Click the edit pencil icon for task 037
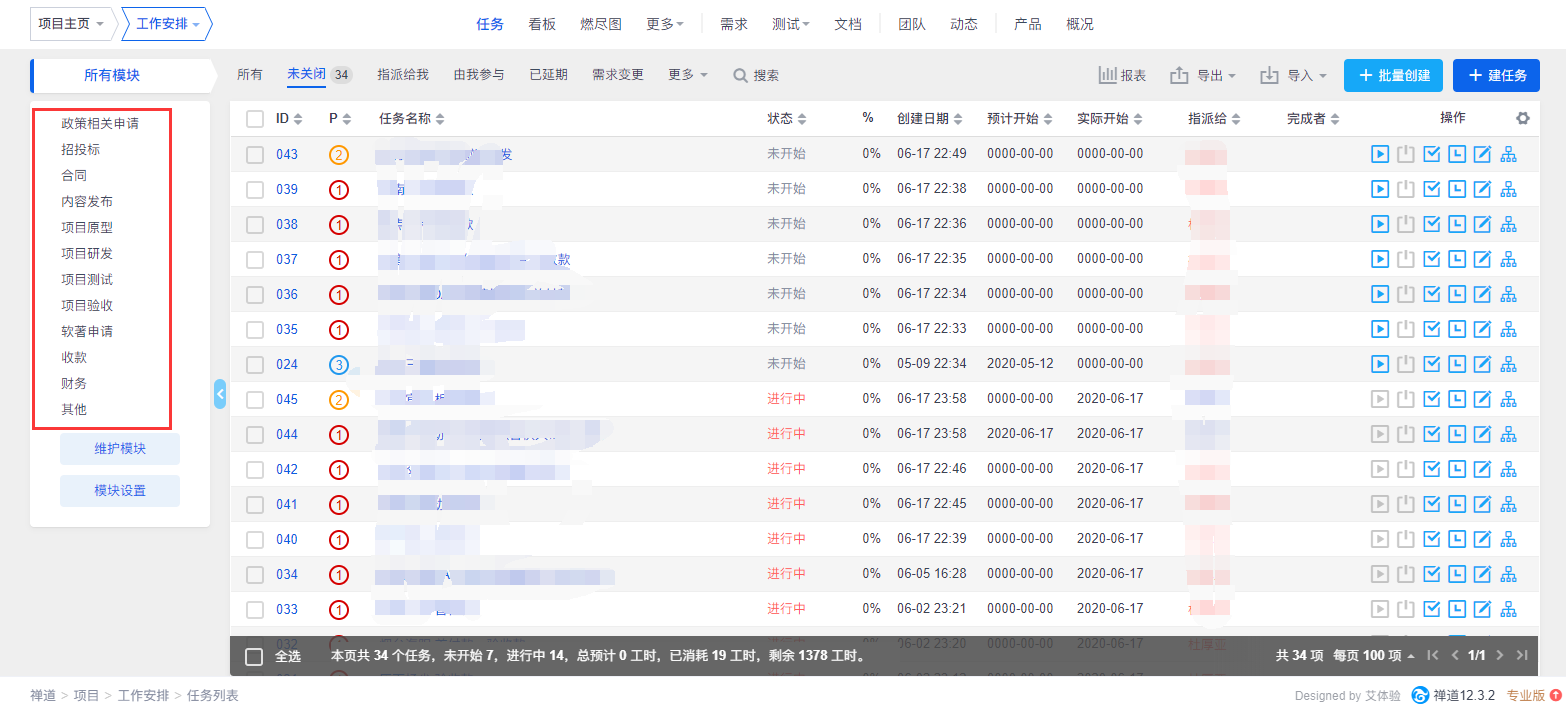1566x708 pixels. (1483, 259)
